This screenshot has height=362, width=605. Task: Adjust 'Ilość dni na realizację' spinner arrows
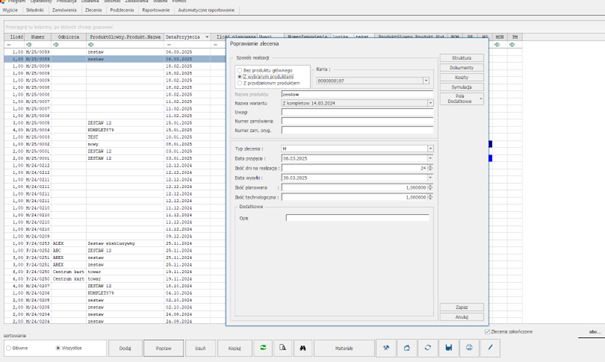click(430, 168)
